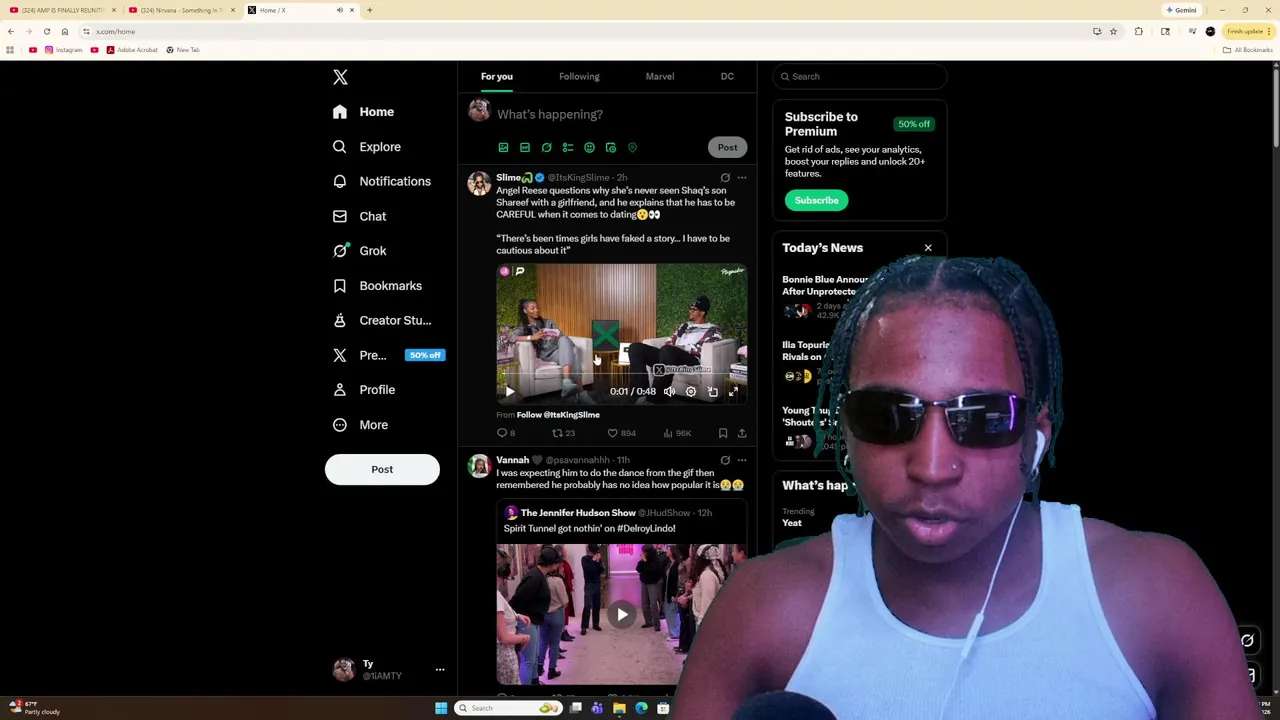Open Notifications in the sidebar
Viewport: 1280px width, 720px height.
click(x=382, y=181)
